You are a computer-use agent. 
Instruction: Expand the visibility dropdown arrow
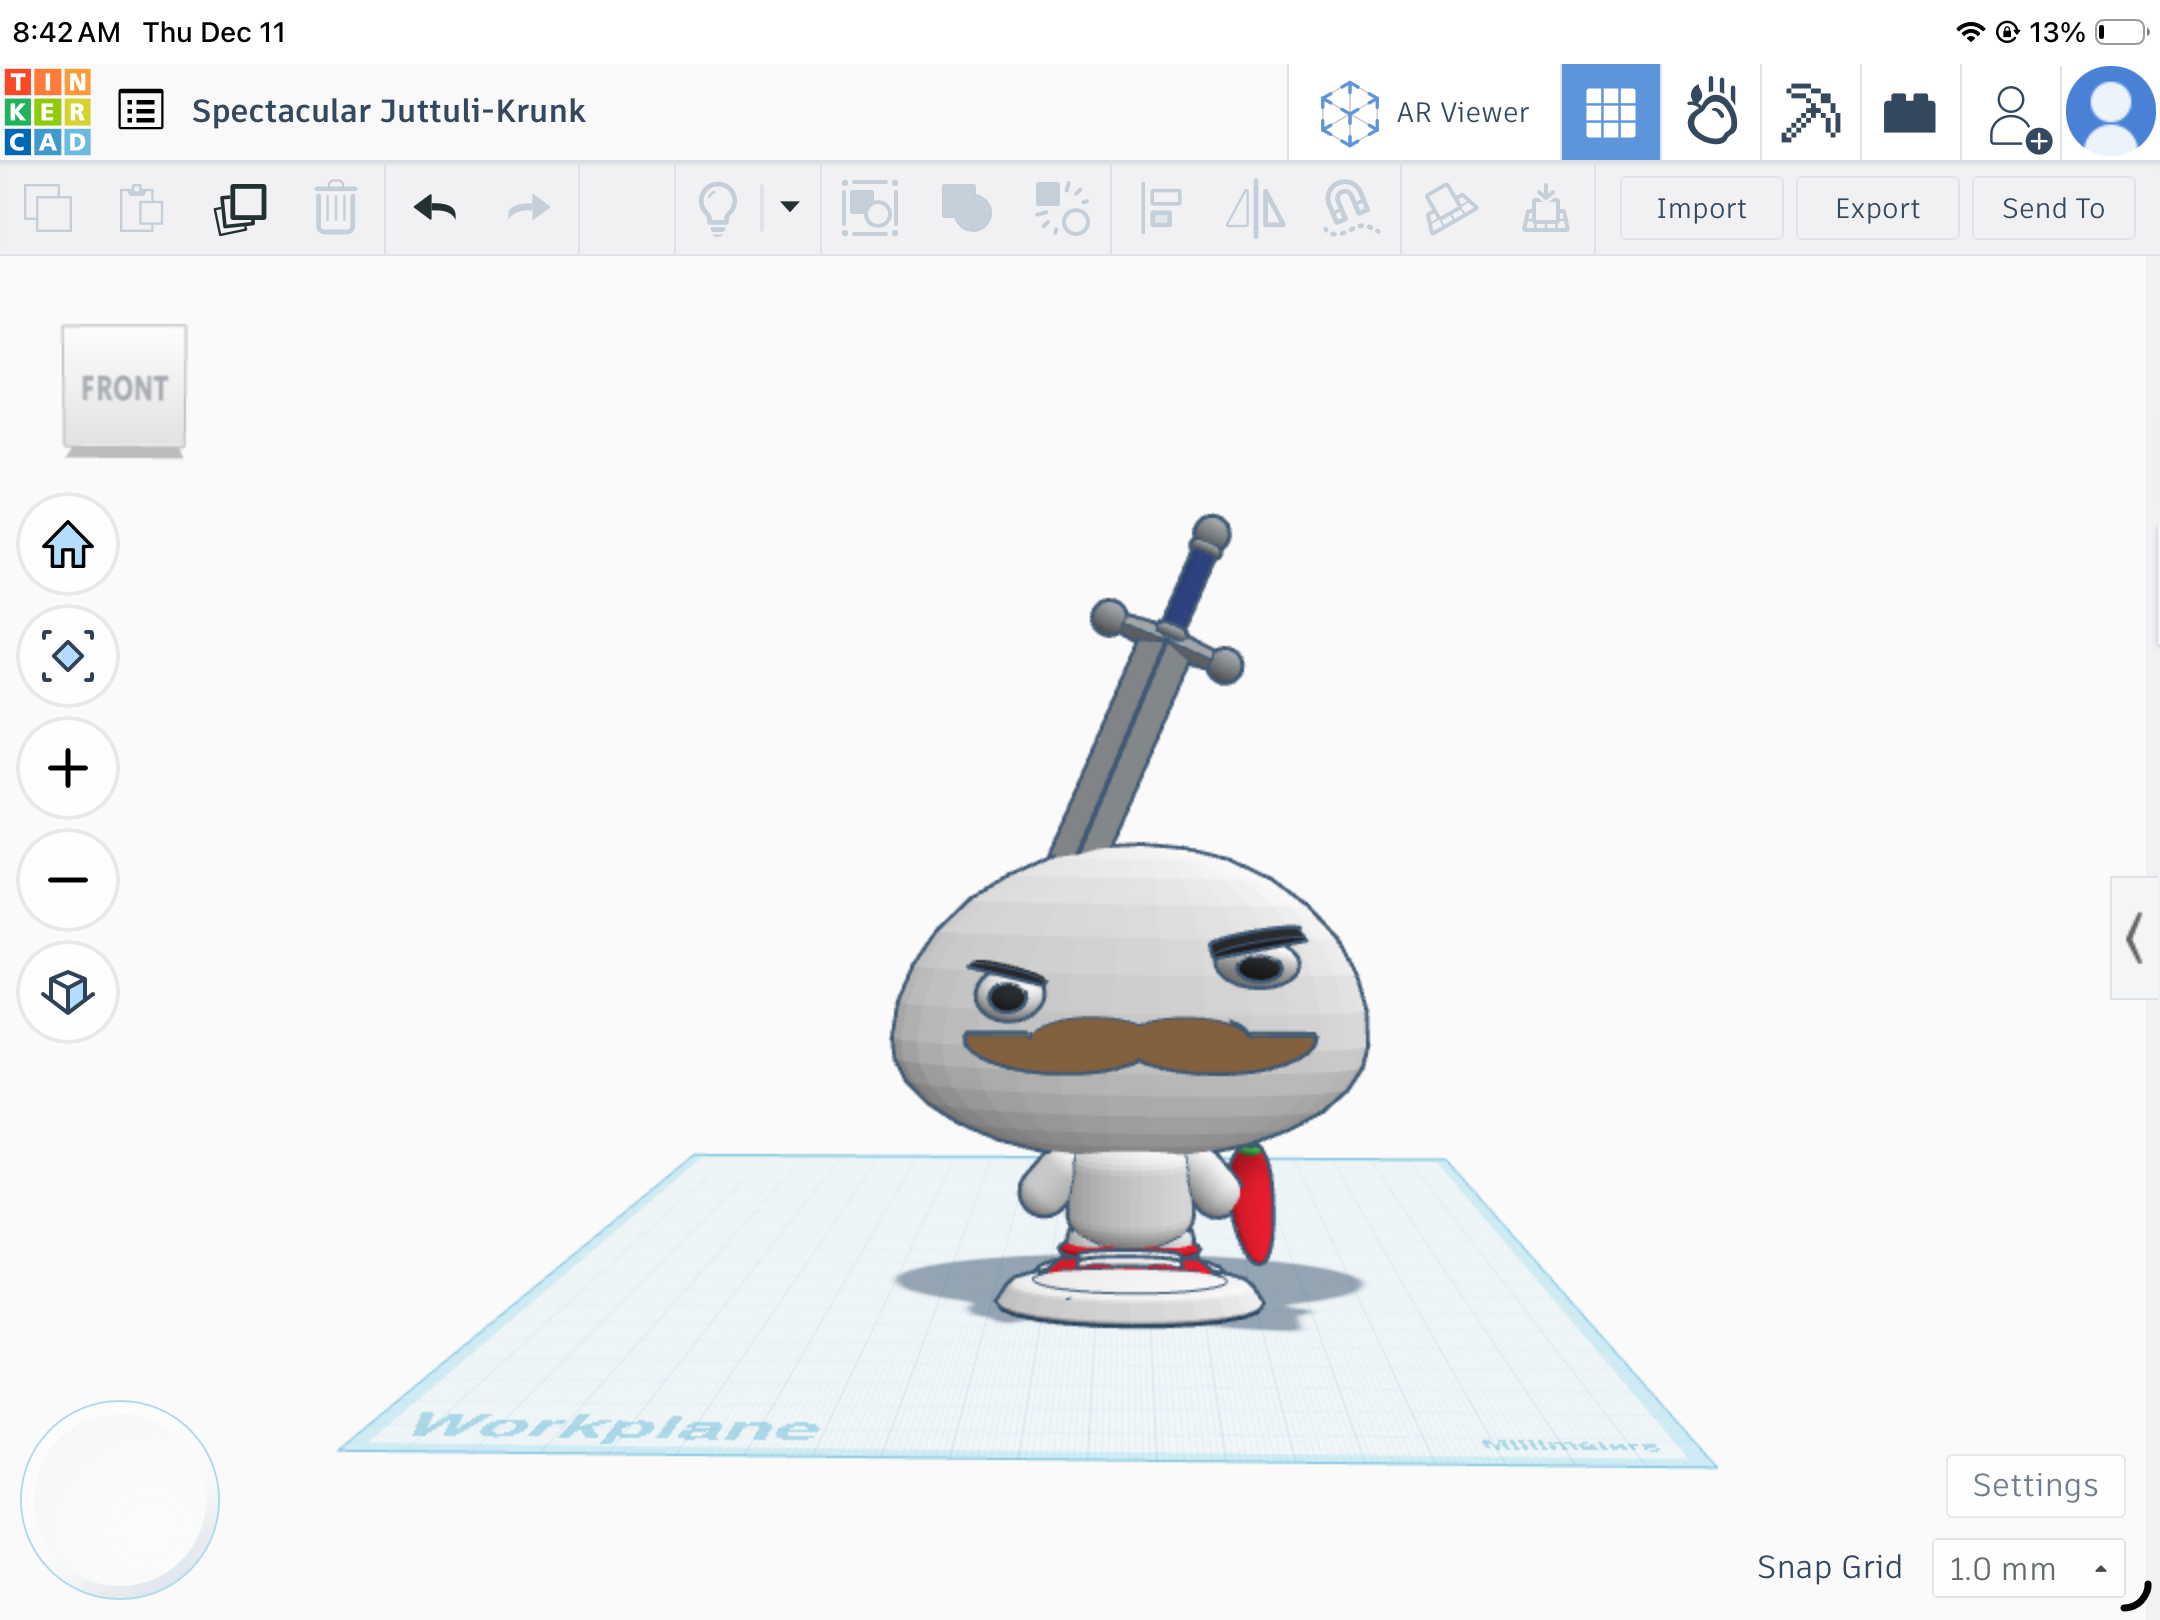[790, 207]
